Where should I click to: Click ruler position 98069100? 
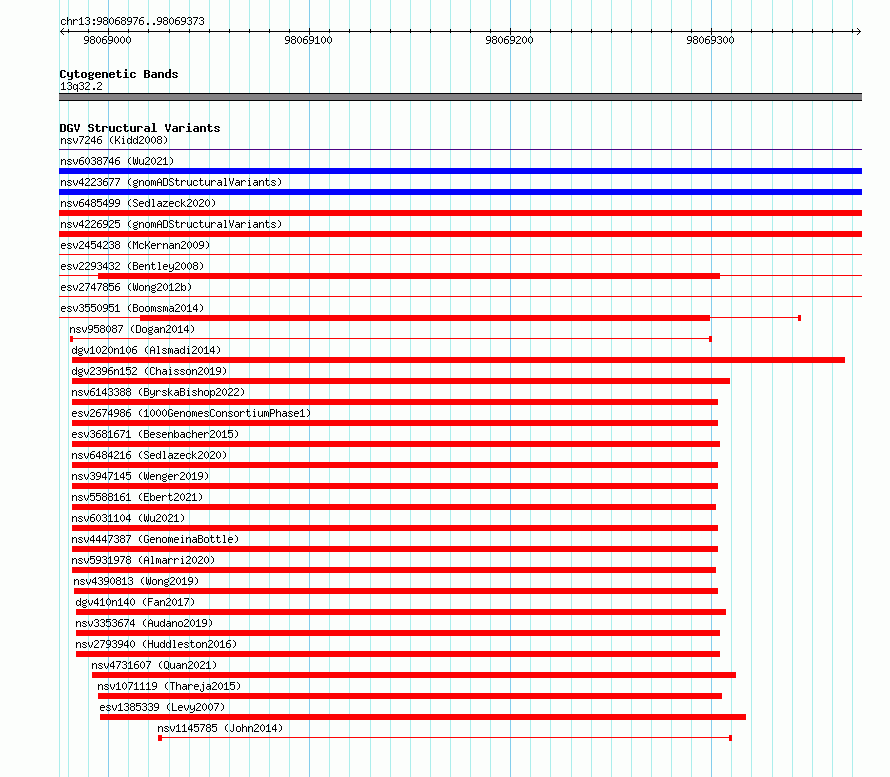(x=308, y=40)
